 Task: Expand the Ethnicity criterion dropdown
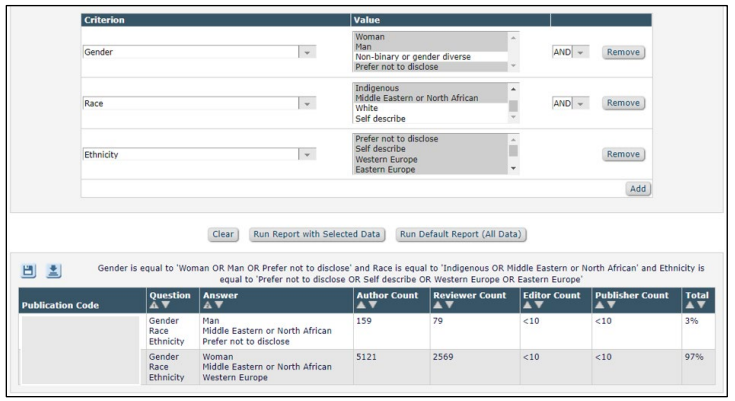point(308,154)
